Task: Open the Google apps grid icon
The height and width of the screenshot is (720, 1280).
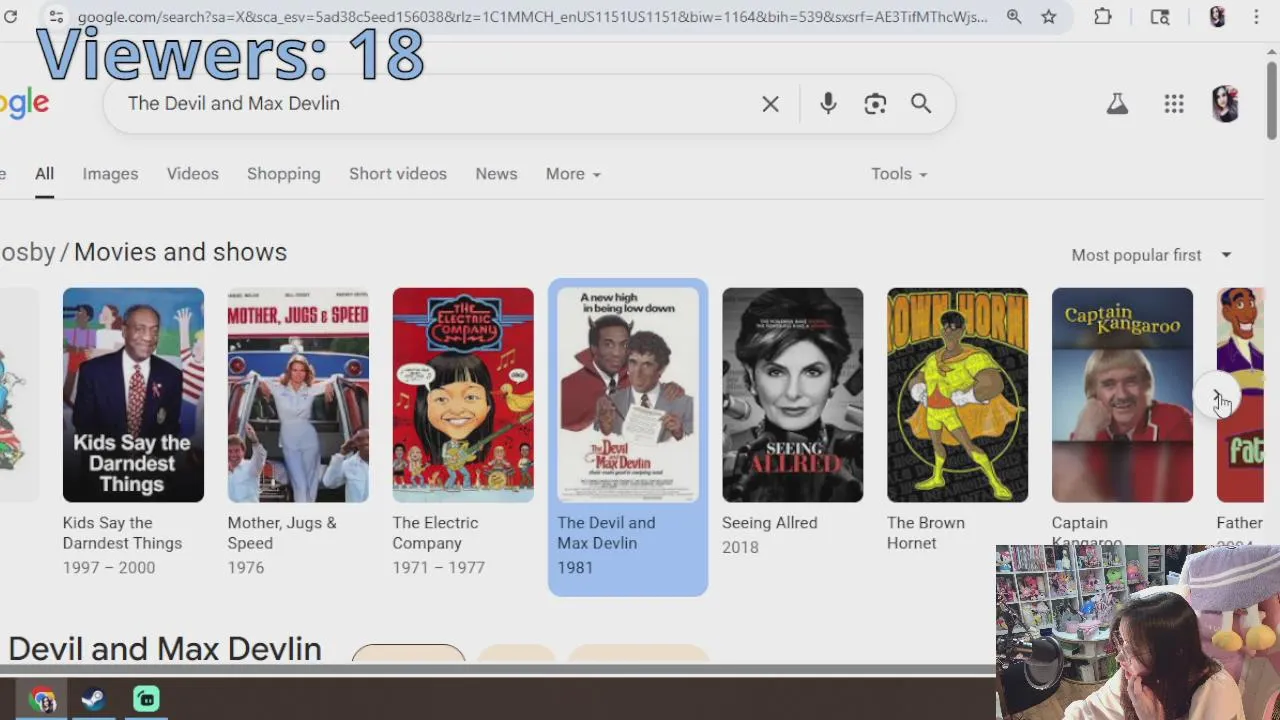Action: coord(1174,104)
